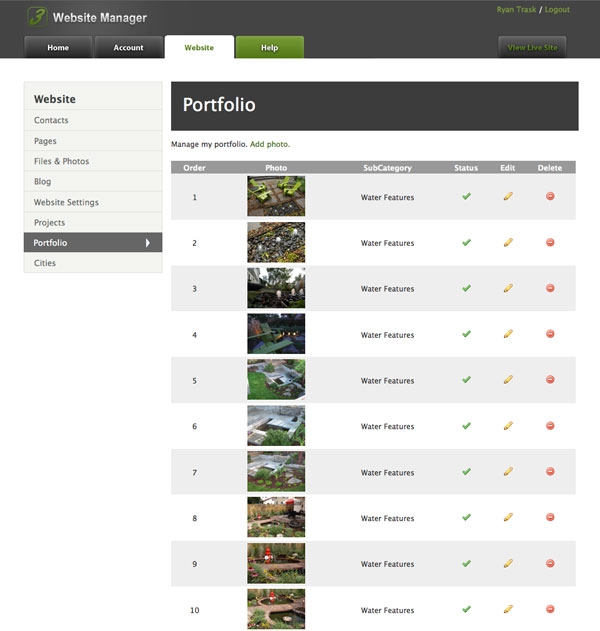Delete portfolio photo in row 3
Viewport: 600px width, 631px height.
tap(550, 288)
